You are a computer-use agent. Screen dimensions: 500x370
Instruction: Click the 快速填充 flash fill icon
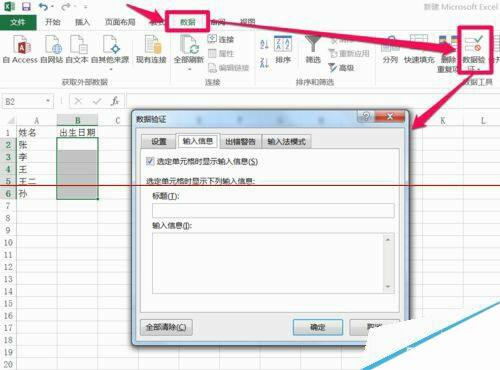pyautogui.click(x=419, y=44)
